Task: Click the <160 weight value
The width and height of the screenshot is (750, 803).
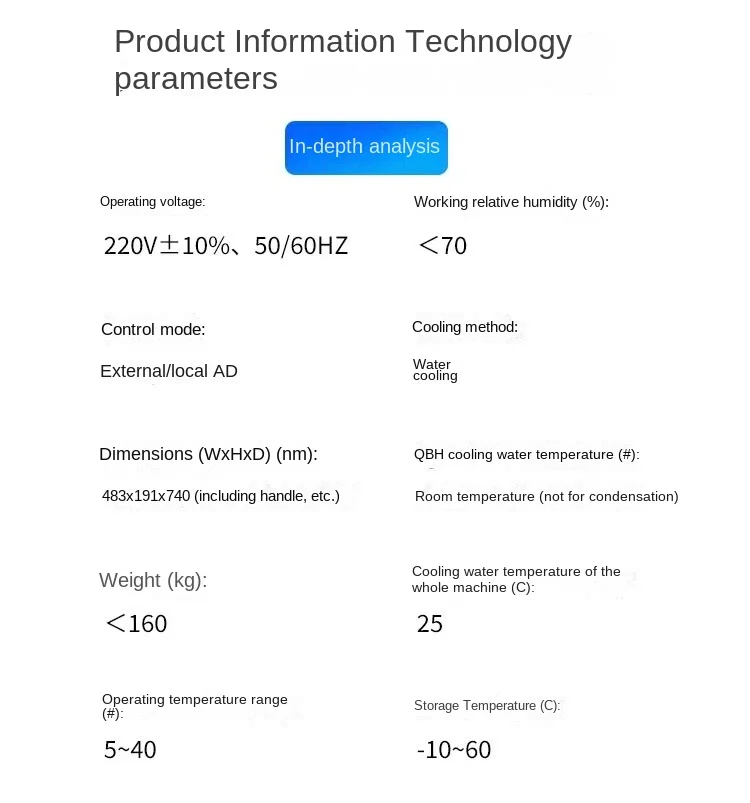Action: (136, 624)
